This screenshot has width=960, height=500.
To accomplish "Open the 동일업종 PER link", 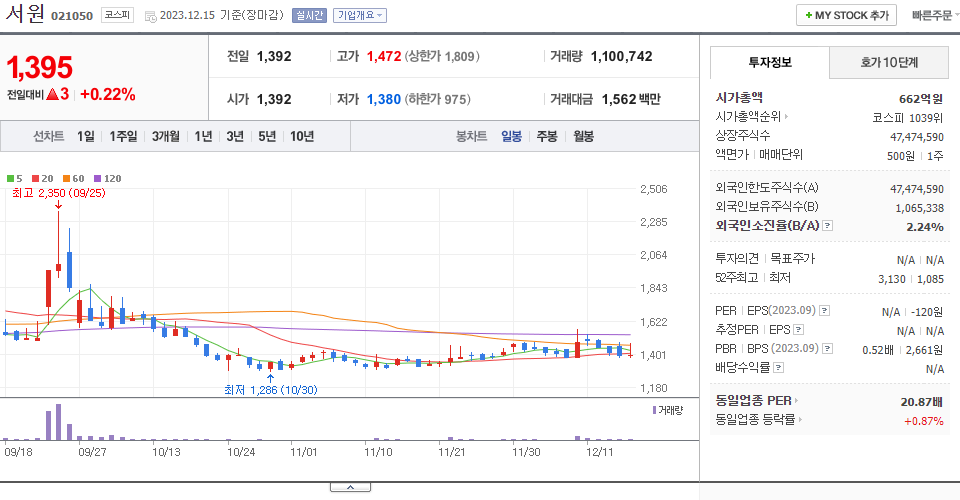I will 753,401.
